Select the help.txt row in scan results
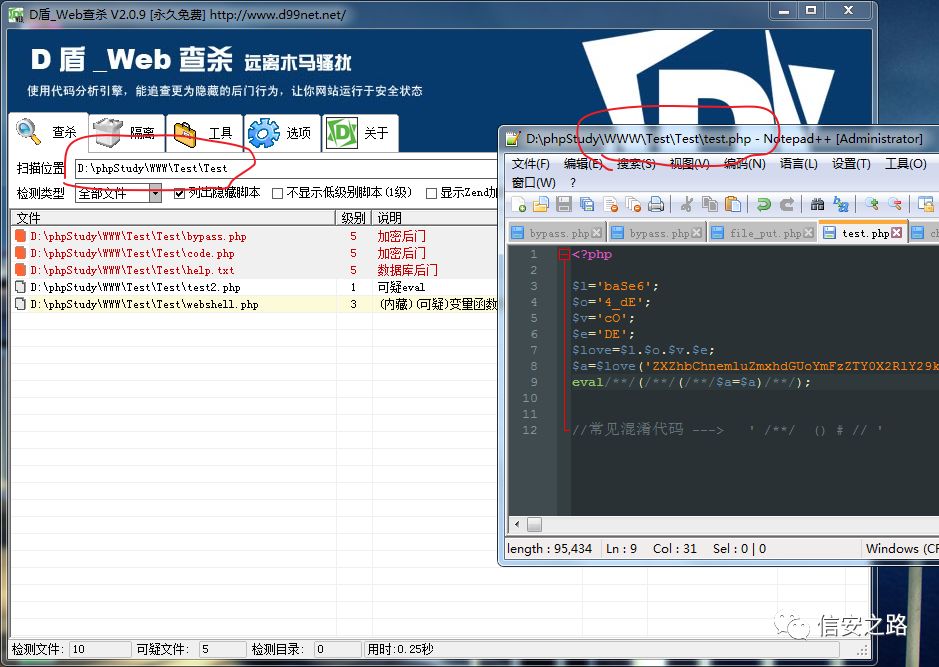 pos(255,270)
